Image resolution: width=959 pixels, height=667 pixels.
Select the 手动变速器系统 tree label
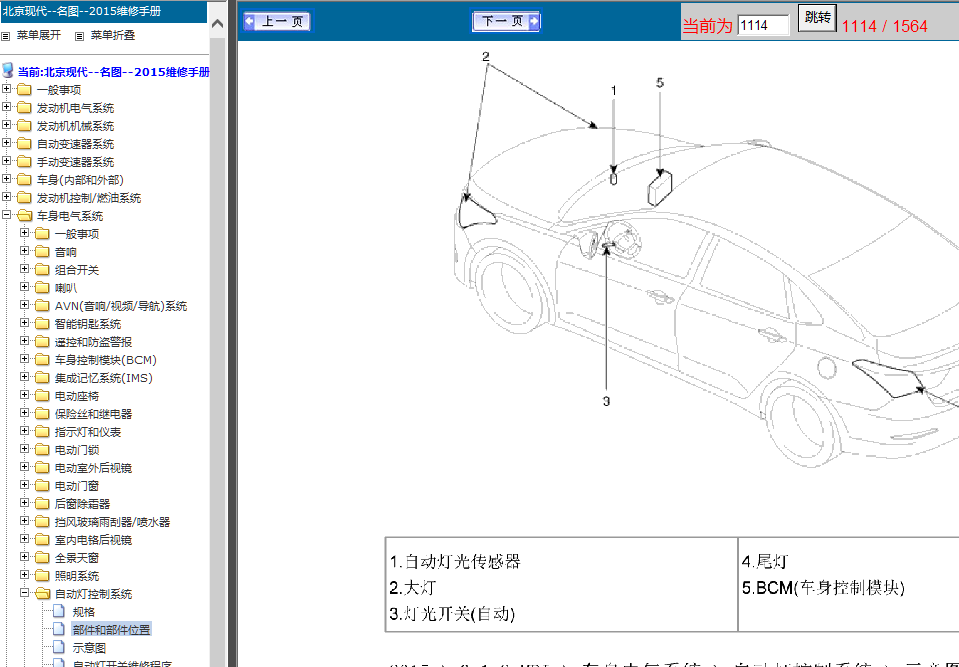point(75,162)
